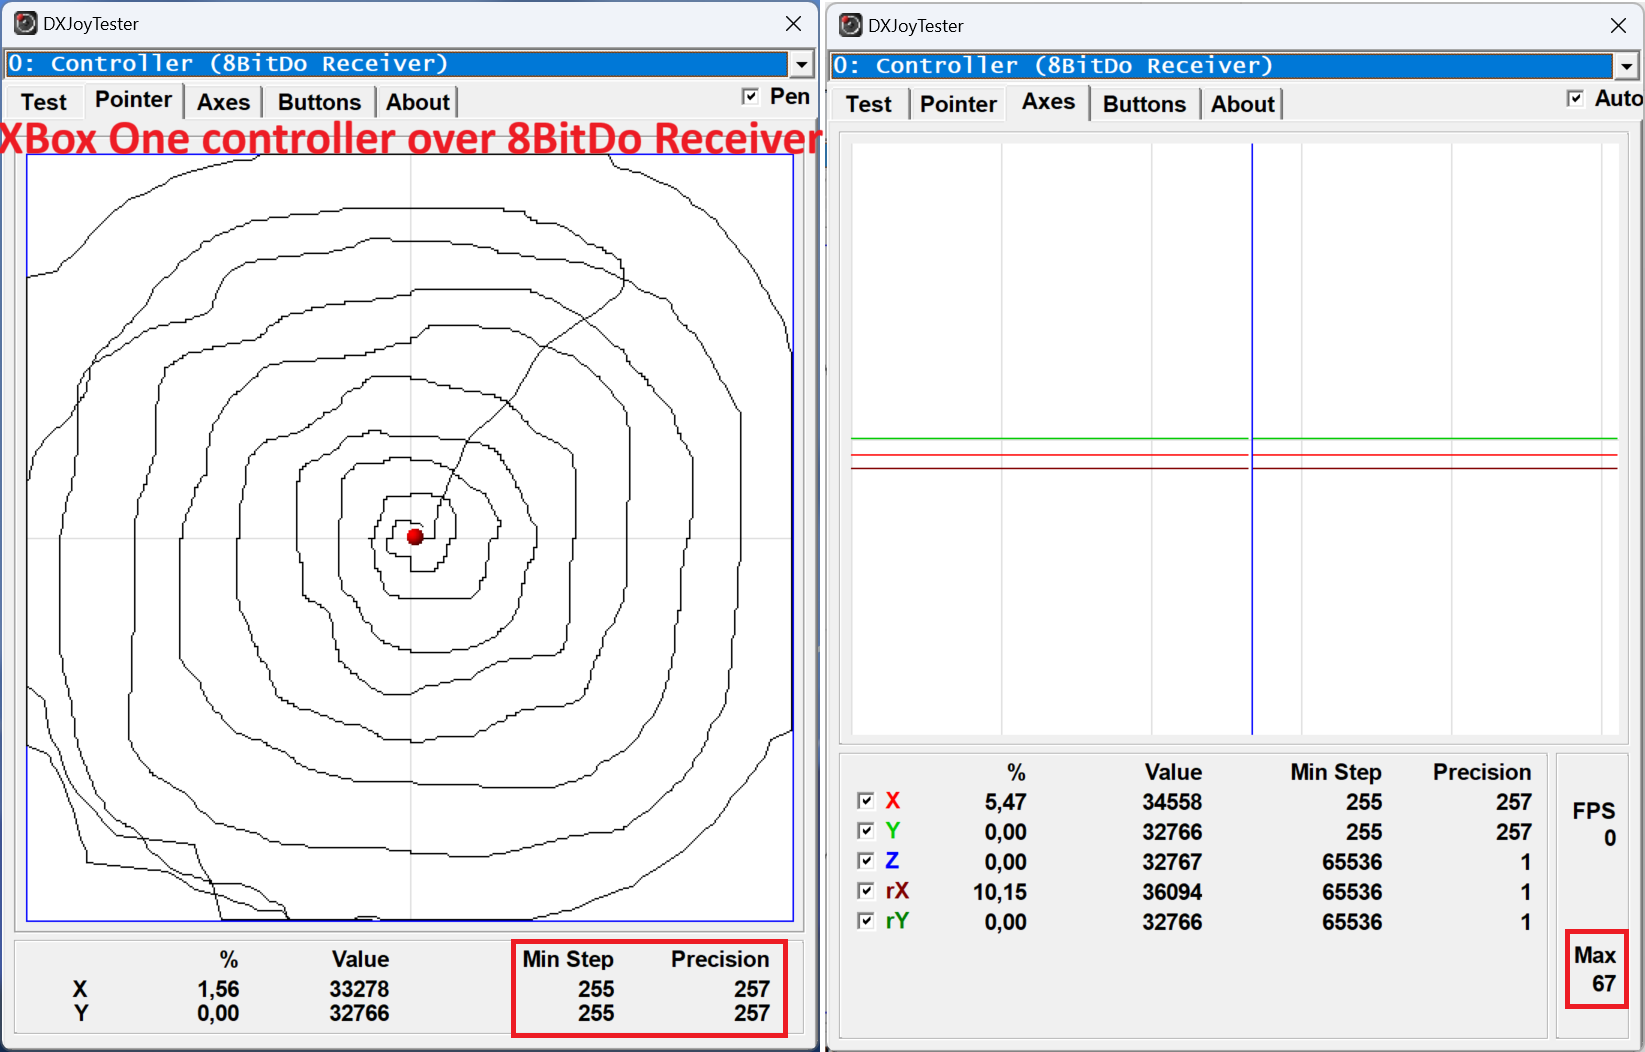Click the FPS label
The width and height of the screenshot is (1645, 1052).
coord(1593,810)
